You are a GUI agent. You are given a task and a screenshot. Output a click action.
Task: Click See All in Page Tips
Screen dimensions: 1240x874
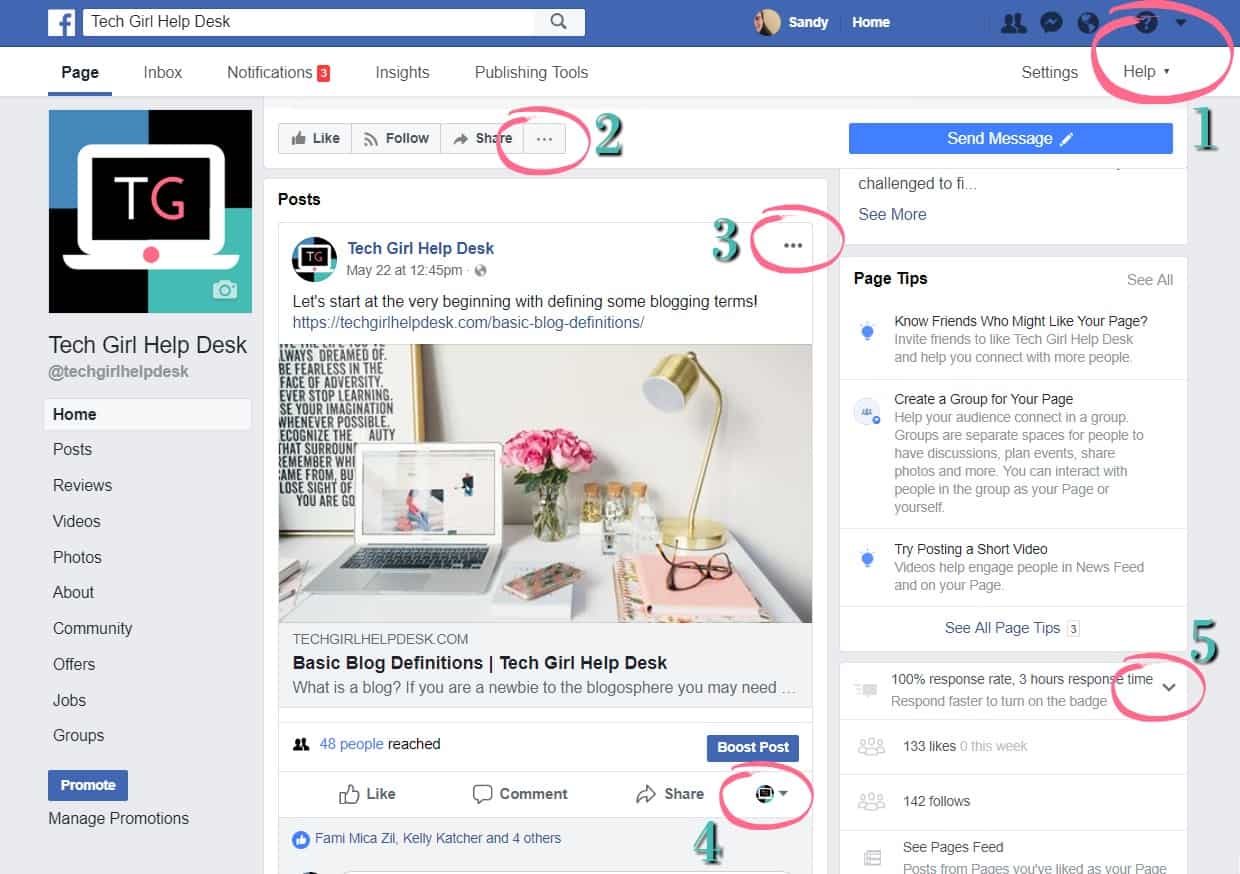[1150, 280]
